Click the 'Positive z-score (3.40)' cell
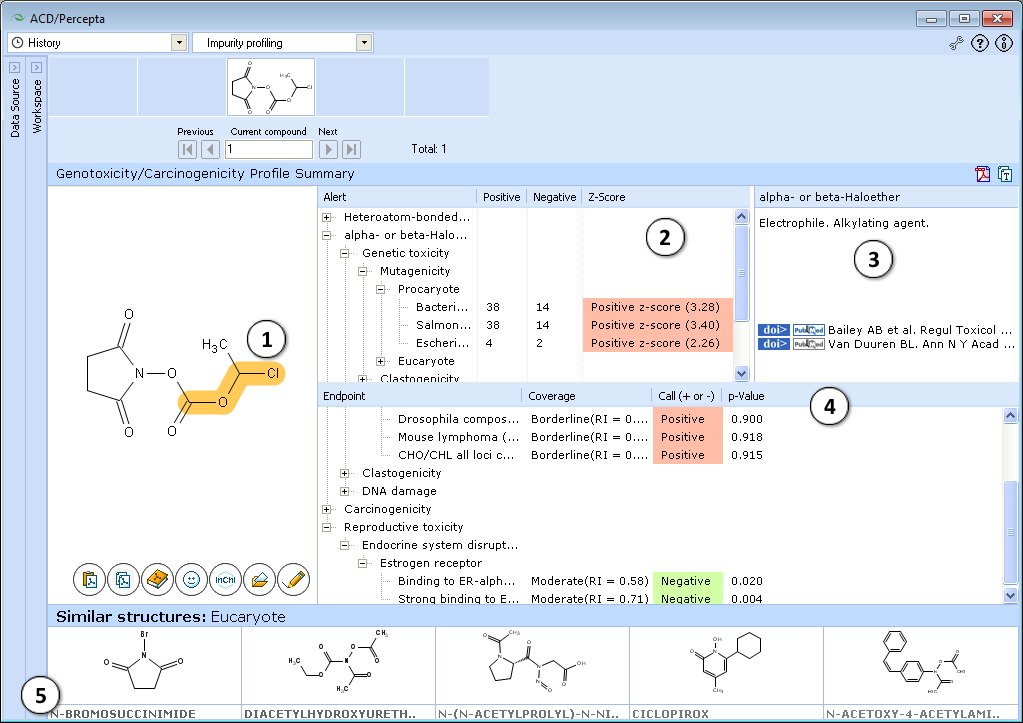Viewport: 1023px width, 723px height. click(x=658, y=325)
